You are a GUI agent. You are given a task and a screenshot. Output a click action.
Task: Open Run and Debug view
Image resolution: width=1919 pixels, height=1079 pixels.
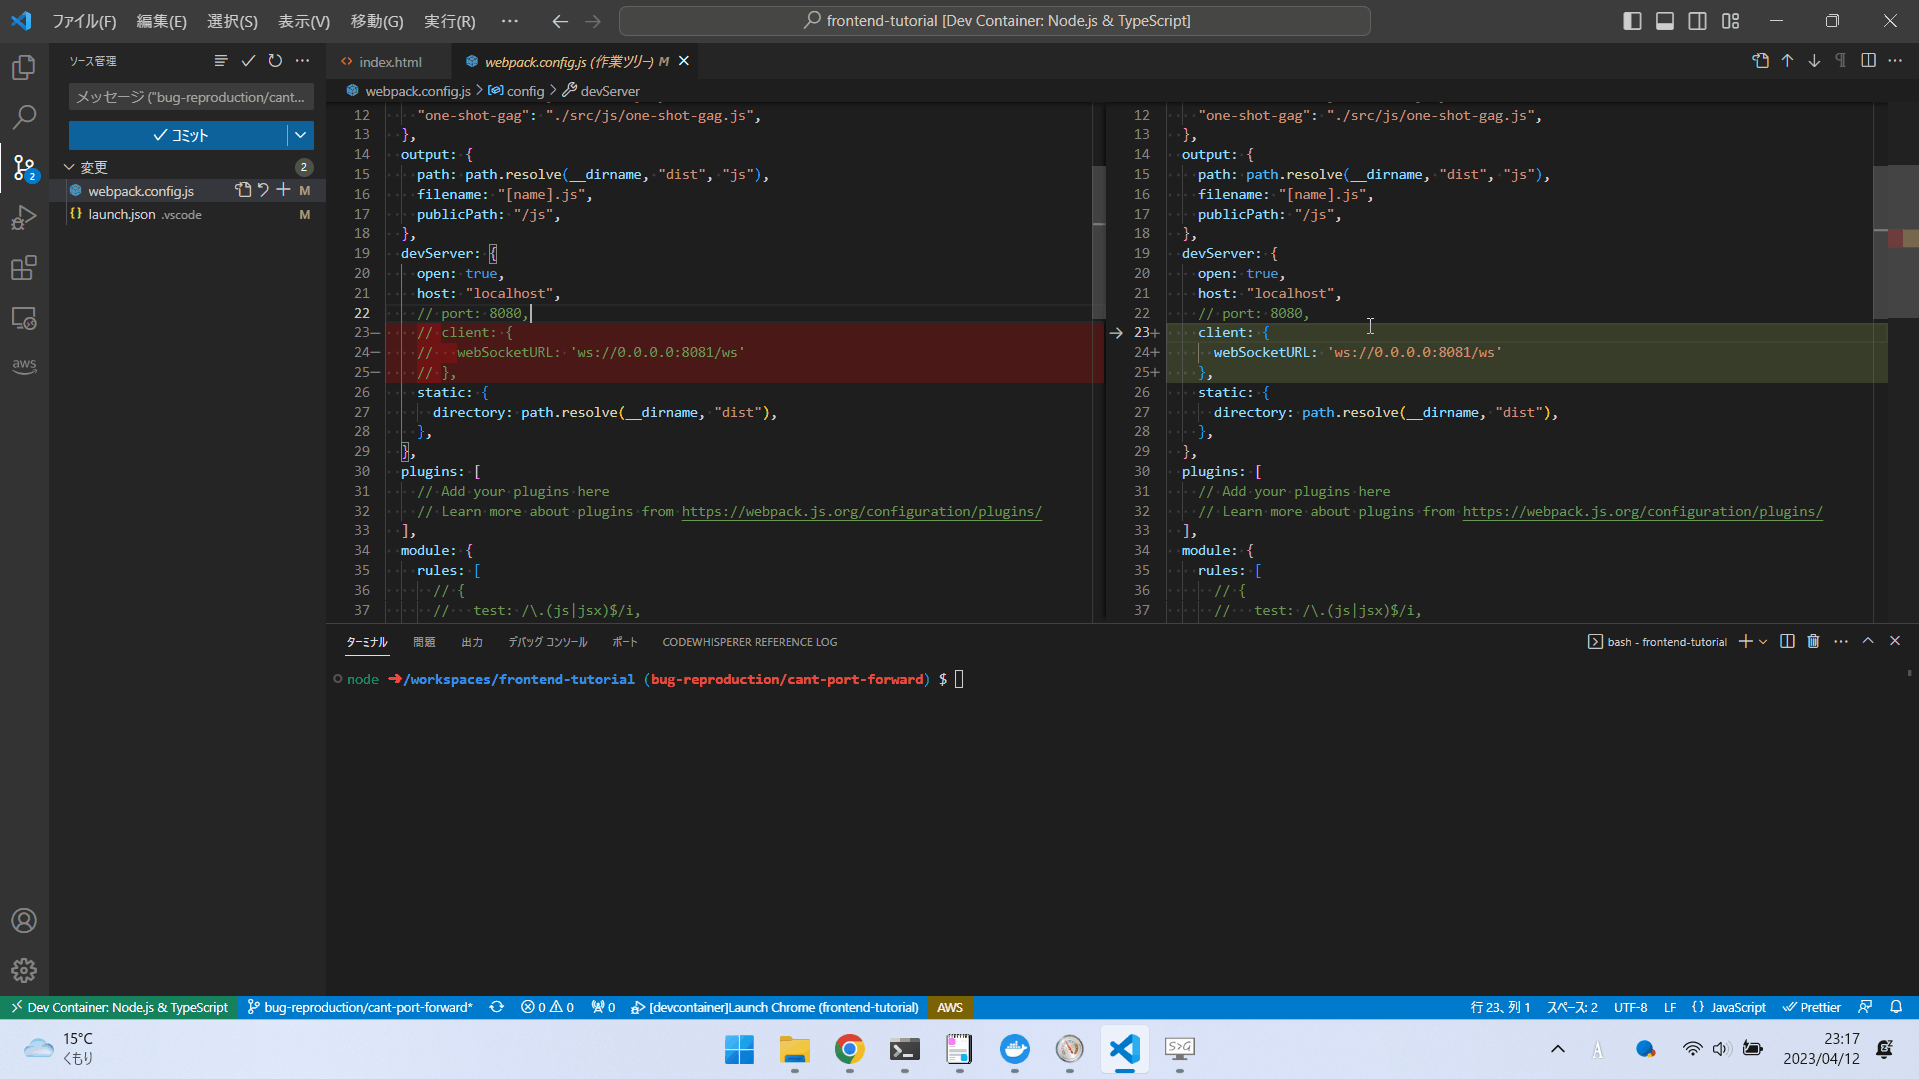[x=24, y=218]
